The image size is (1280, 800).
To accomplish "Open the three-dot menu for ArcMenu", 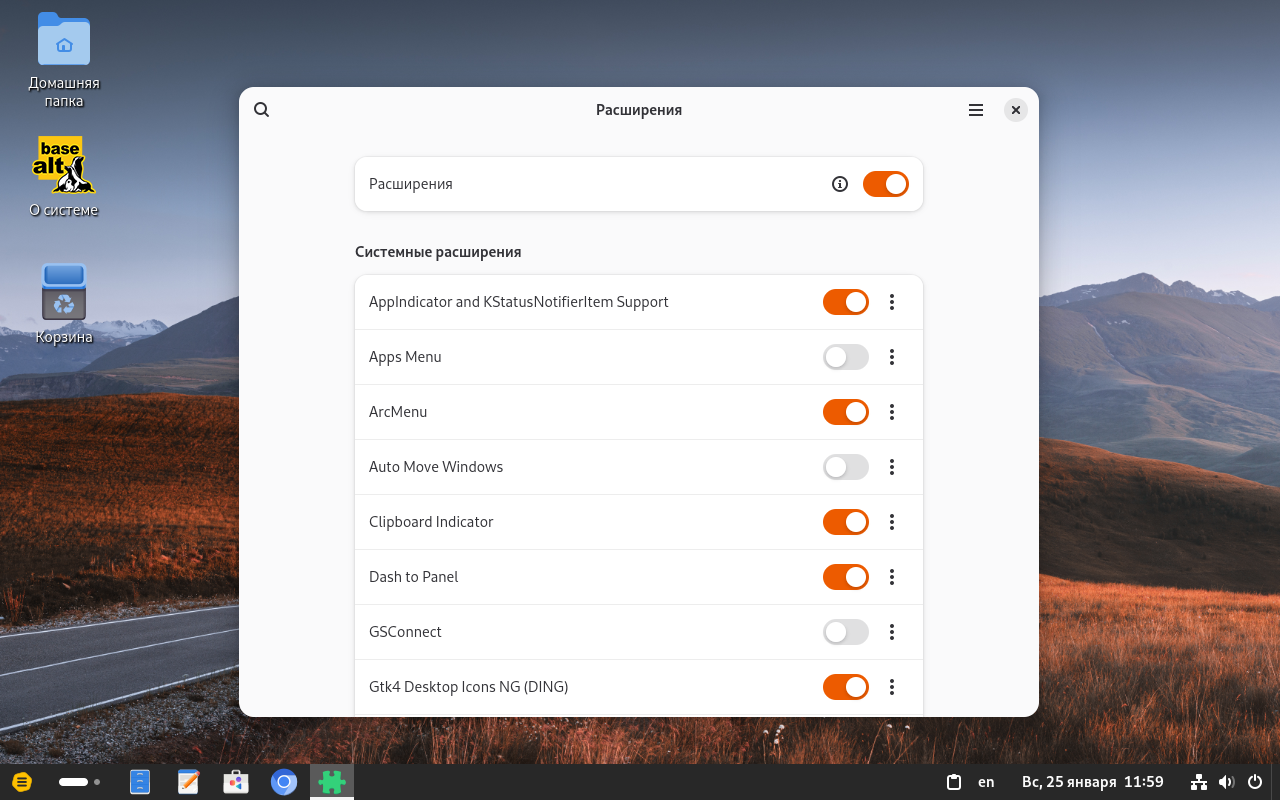I will [891, 412].
